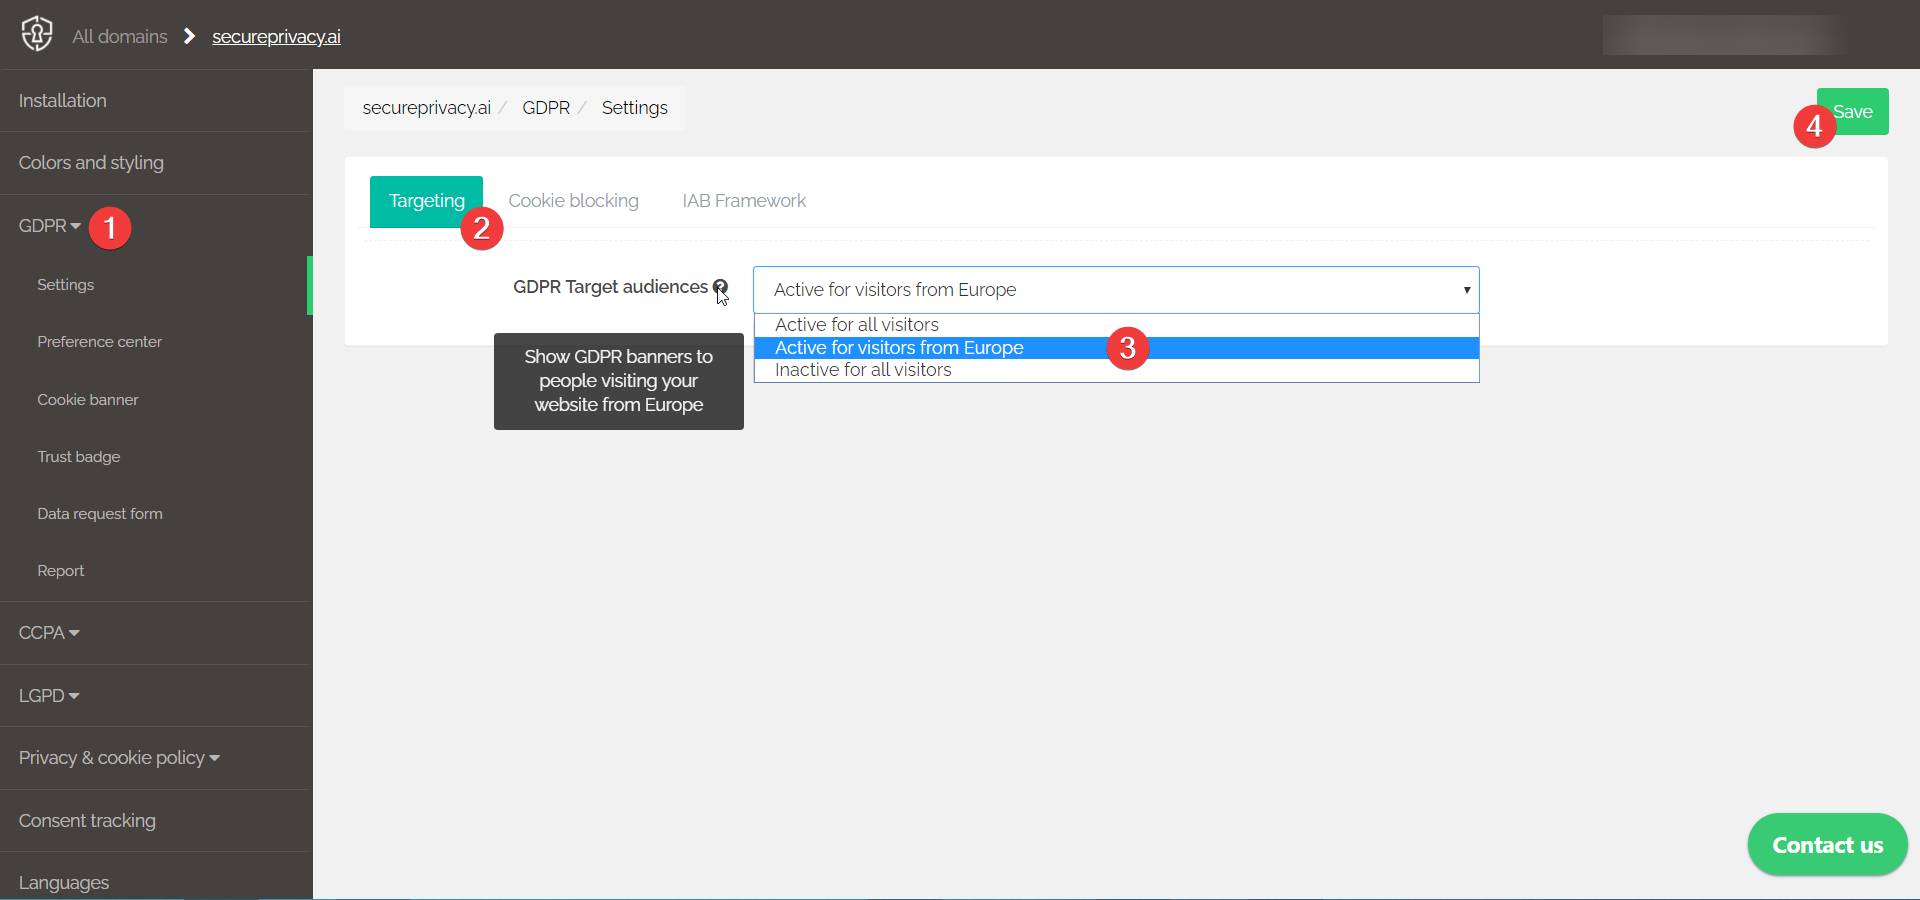The image size is (1920, 900).
Task: Open the Installation sidebar item
Action: 62,100
